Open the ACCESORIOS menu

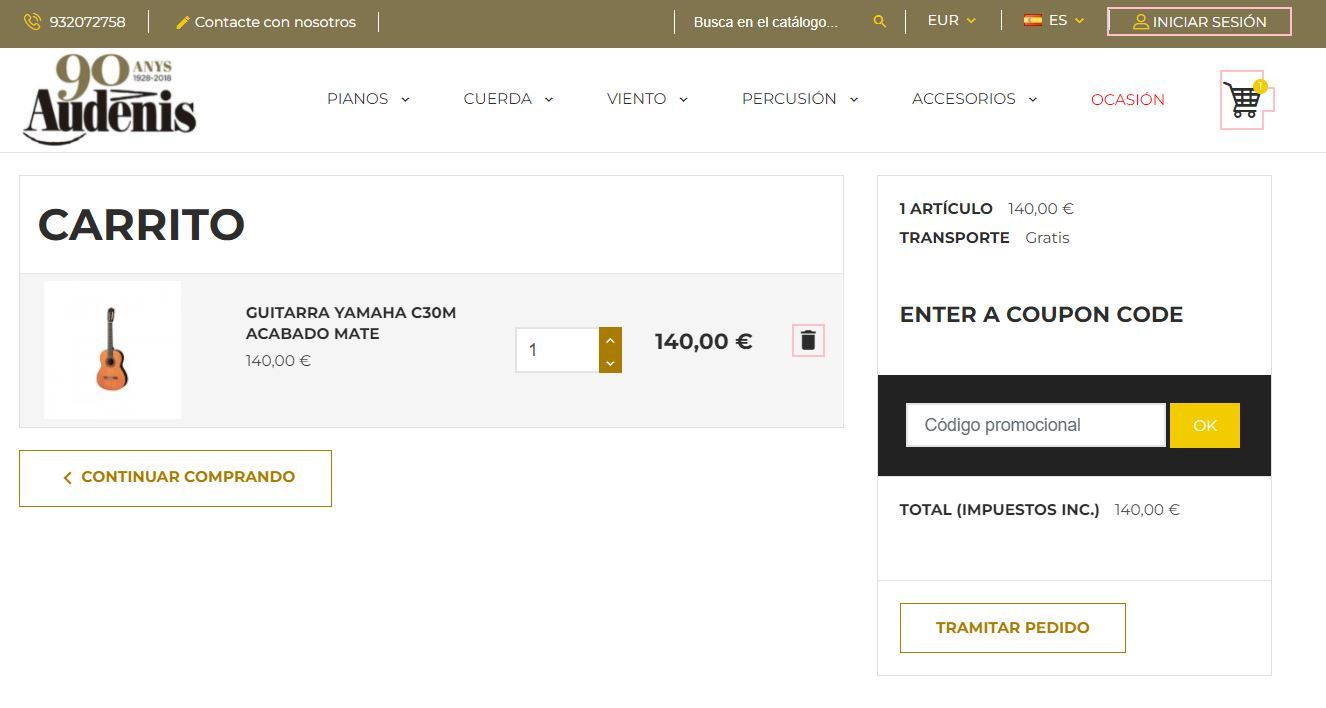pyautogui.click(x=963, y=99)
